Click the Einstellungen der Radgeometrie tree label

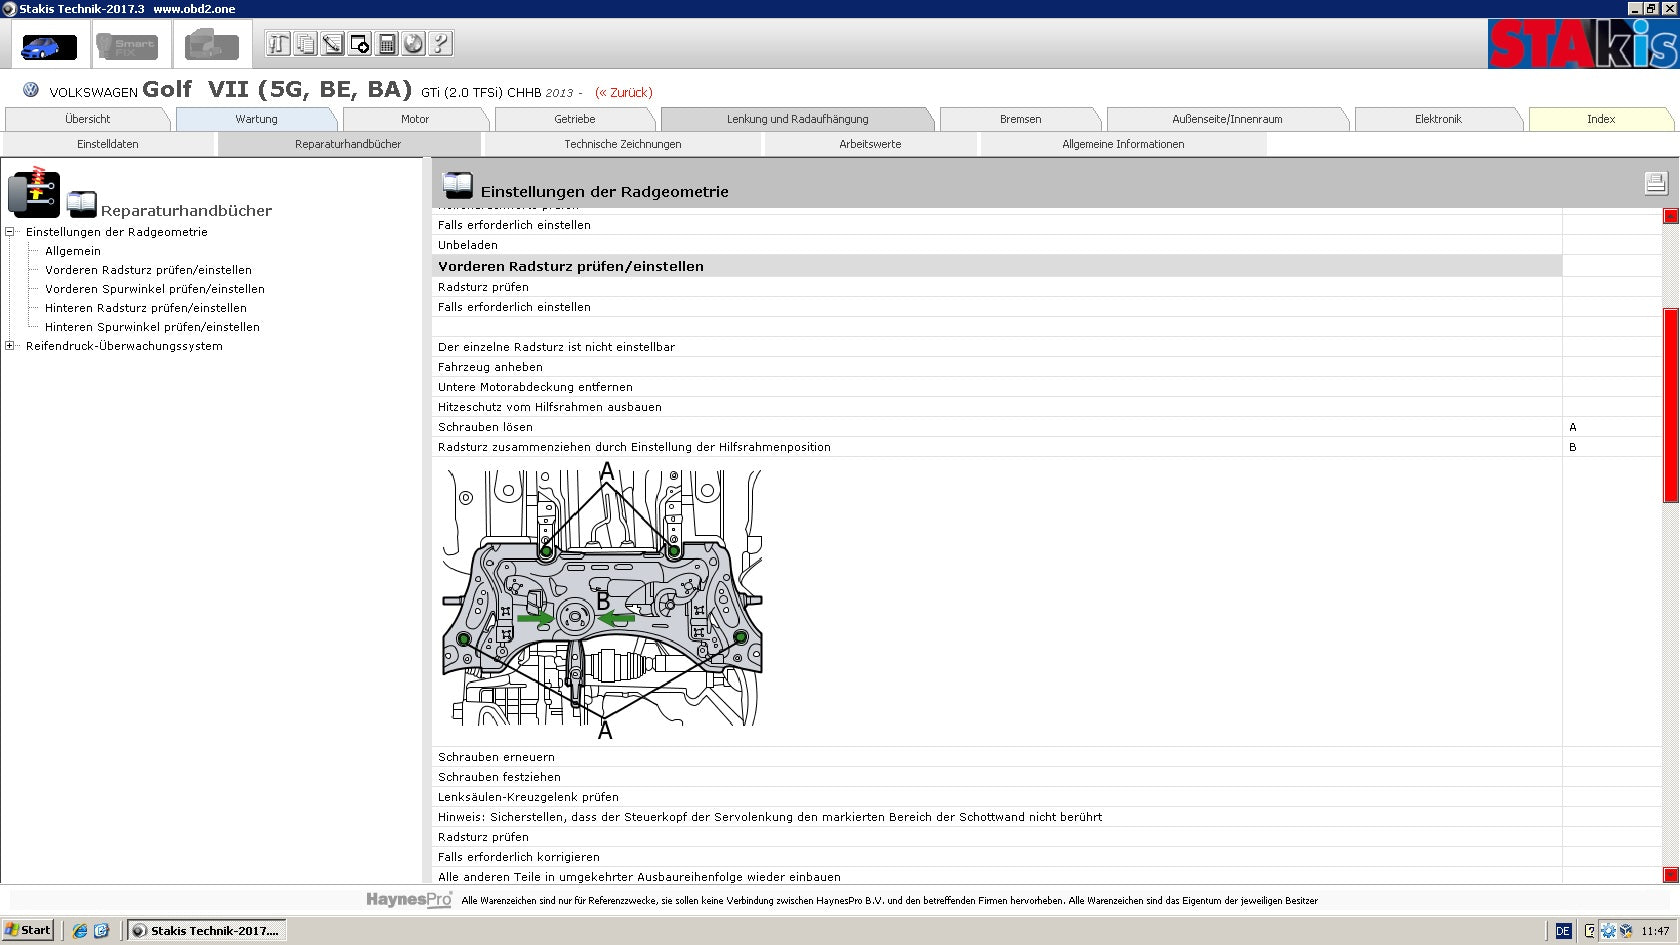[117, 232]
